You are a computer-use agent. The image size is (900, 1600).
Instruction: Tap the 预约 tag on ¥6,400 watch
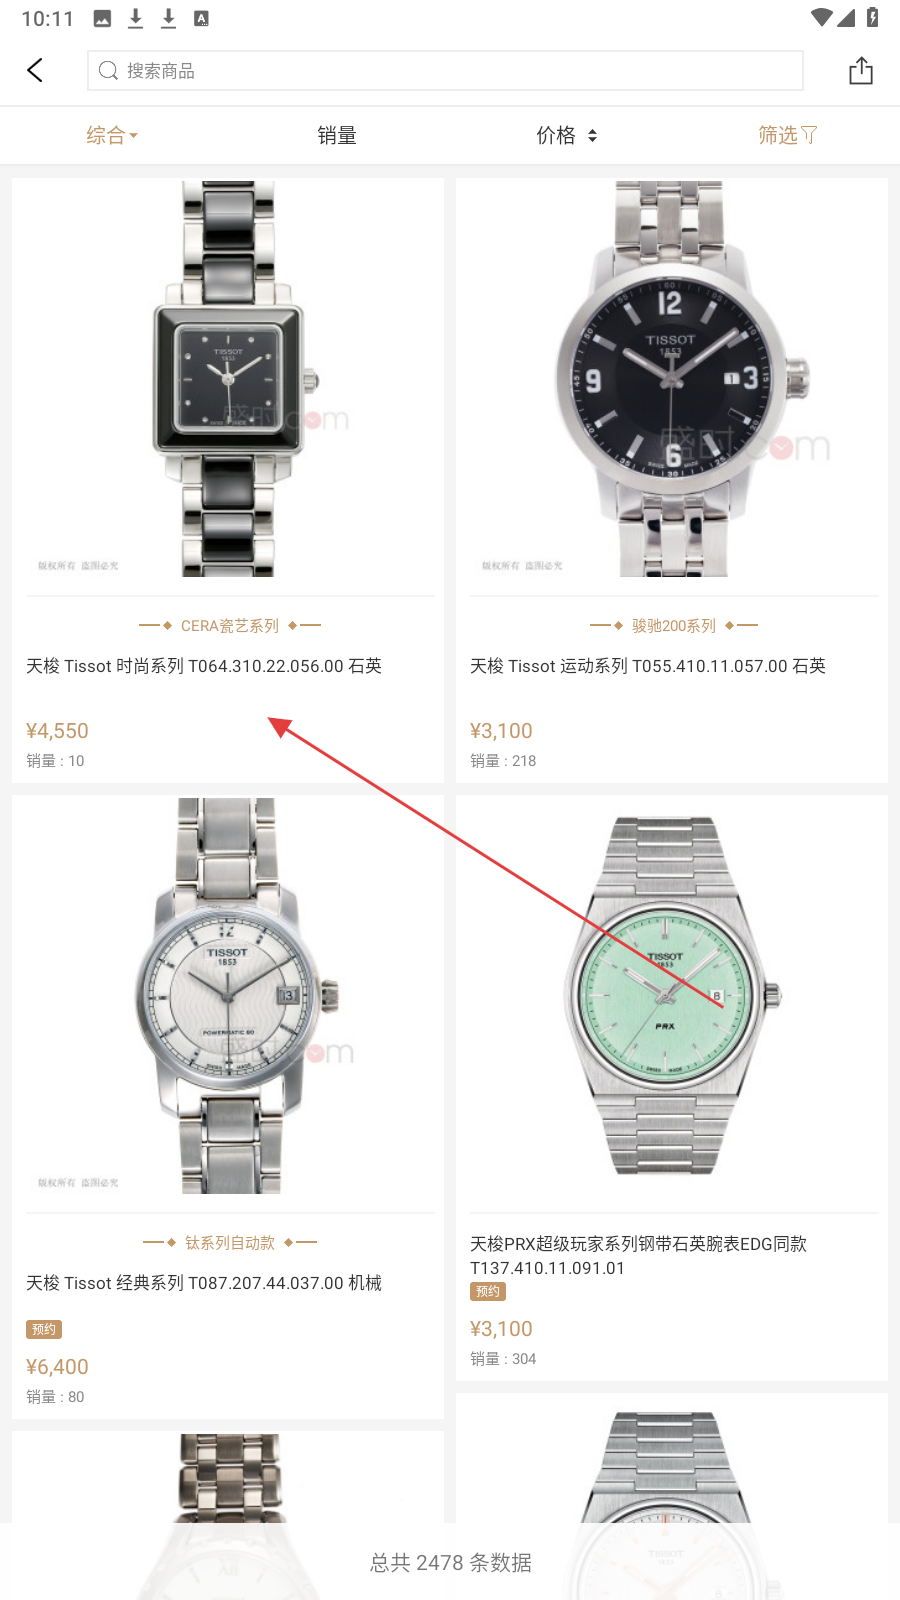(44, 1329)
